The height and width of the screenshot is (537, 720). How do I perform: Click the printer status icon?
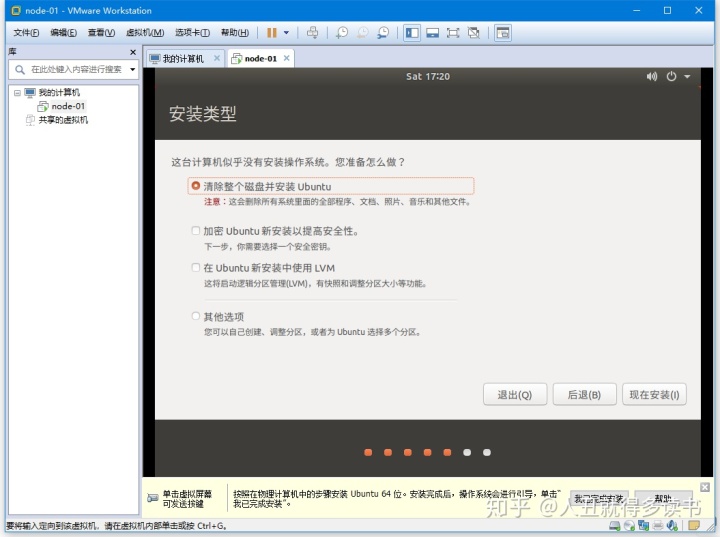658,525
